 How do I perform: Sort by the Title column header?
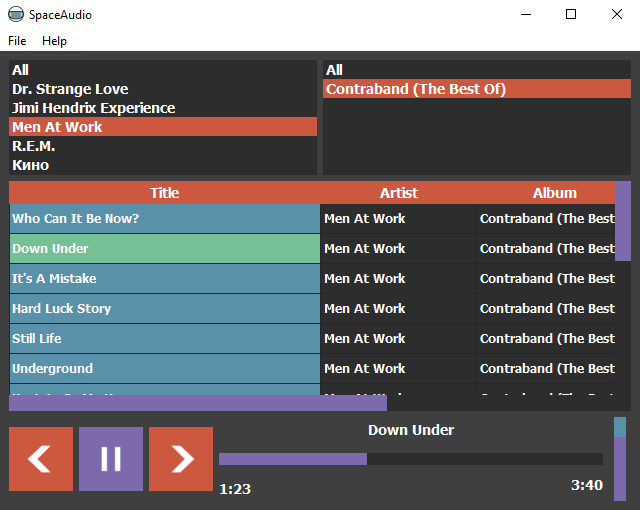(164, 193)
